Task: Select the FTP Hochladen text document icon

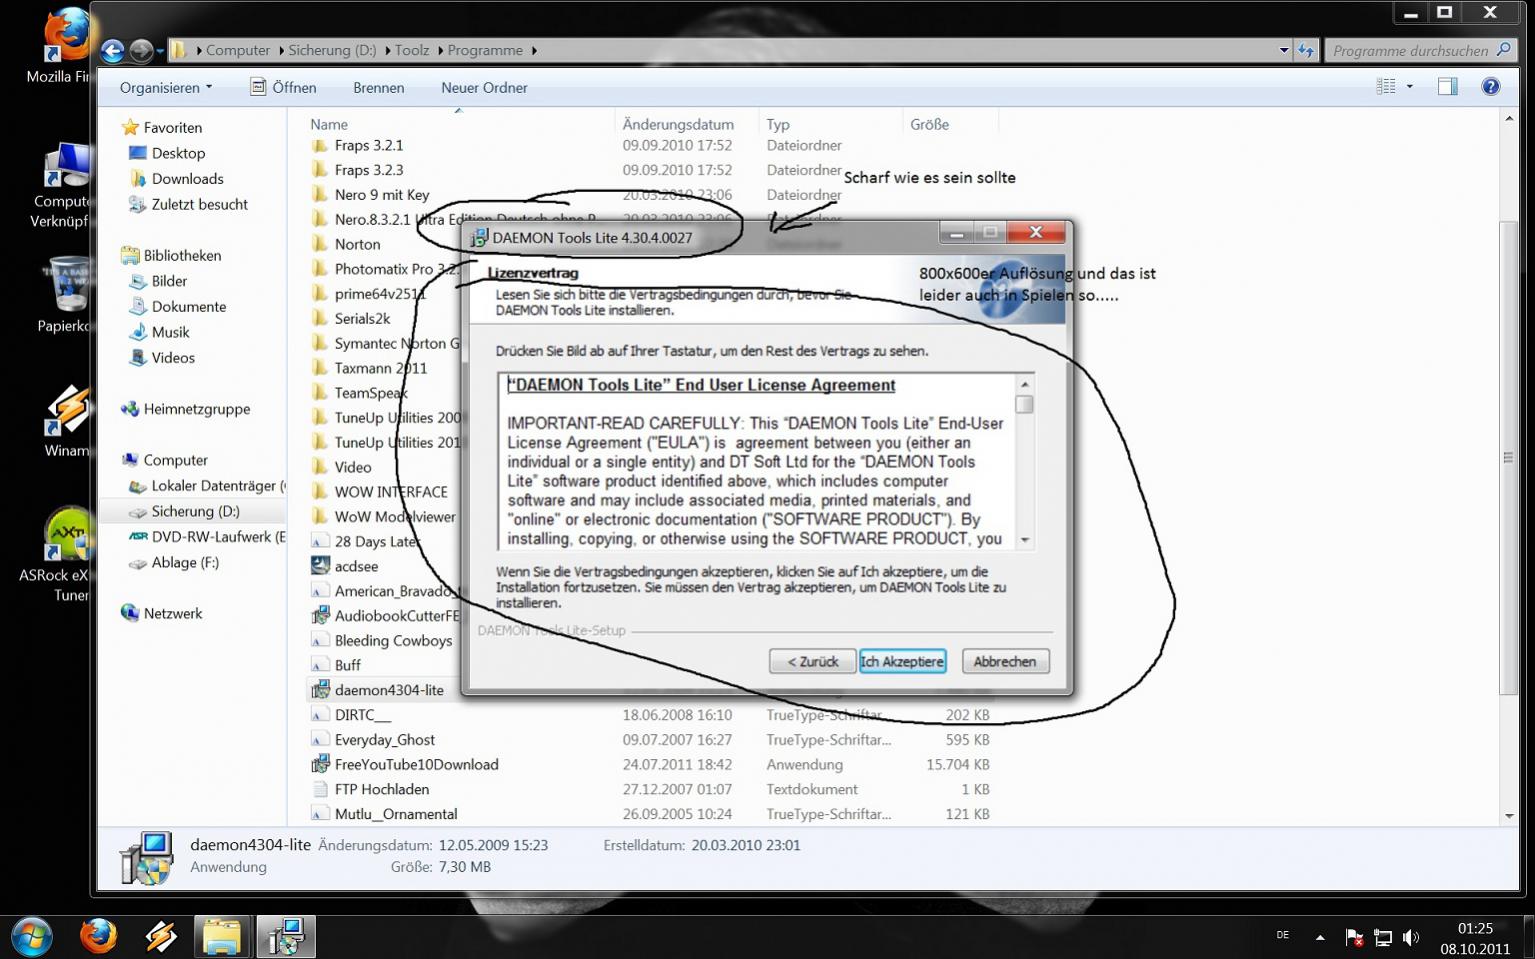Action: 320,789
